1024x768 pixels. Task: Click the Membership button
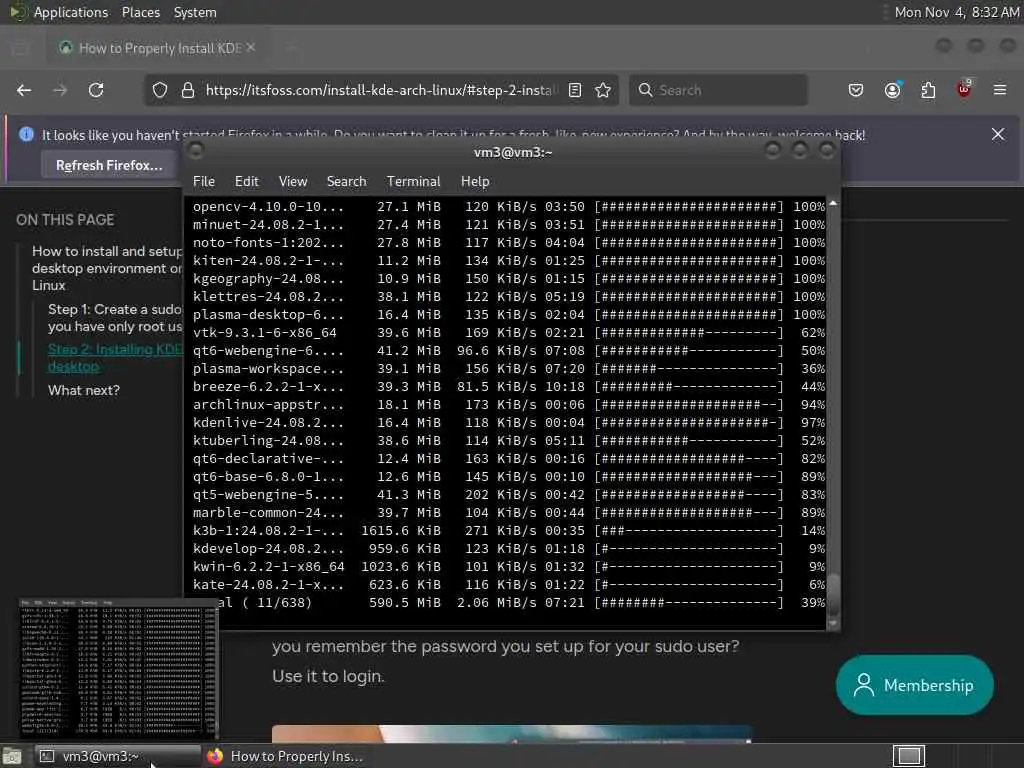(x=914, y=685)
